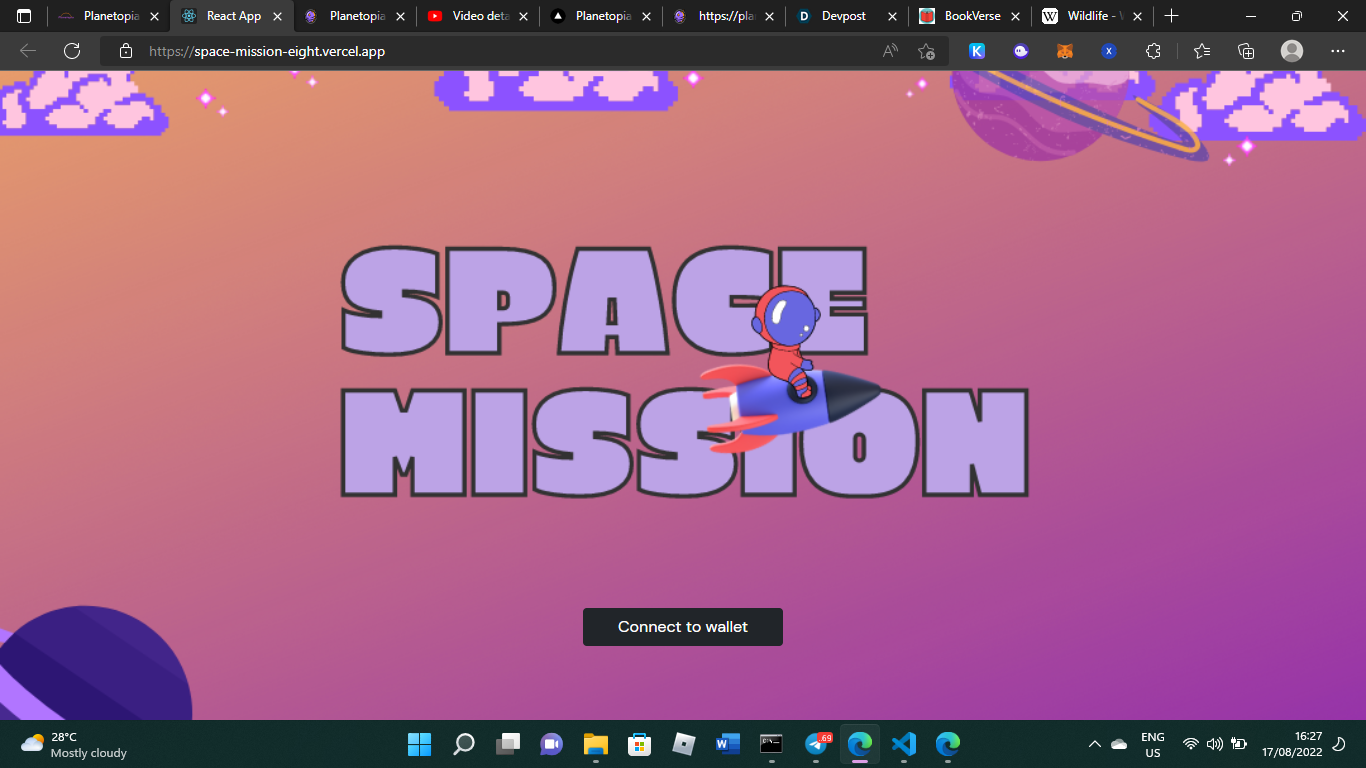
Task: Open Microsoft Word from taskbar
Action: click(727, 744)
